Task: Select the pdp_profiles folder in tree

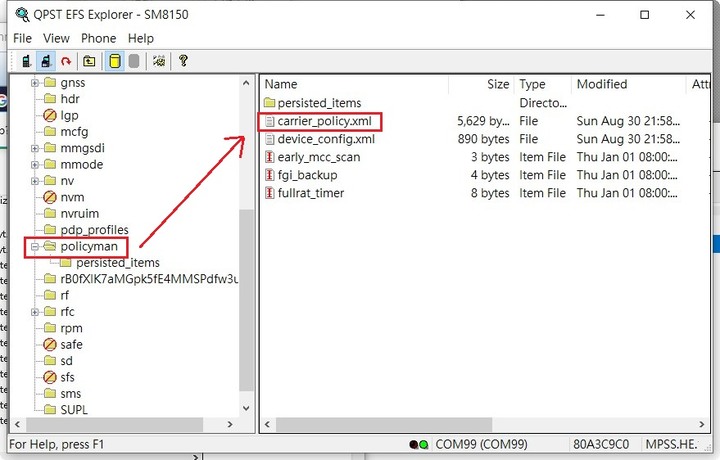Action: tap(94, 230)
